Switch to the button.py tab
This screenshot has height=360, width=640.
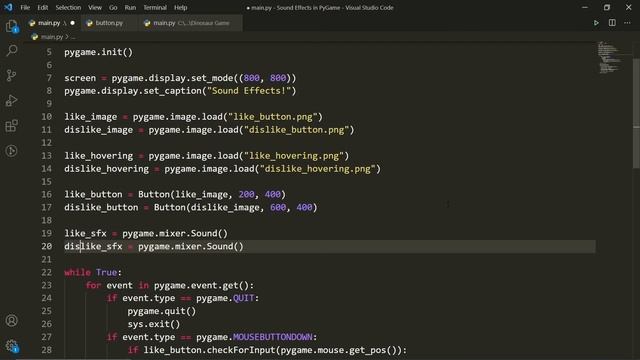point(109,23)
